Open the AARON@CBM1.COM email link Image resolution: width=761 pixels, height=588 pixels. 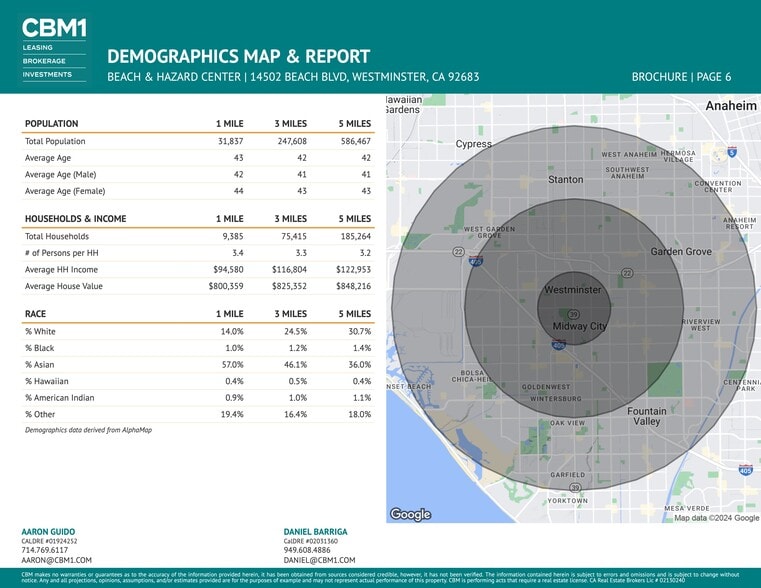click(x=56, y=560)
